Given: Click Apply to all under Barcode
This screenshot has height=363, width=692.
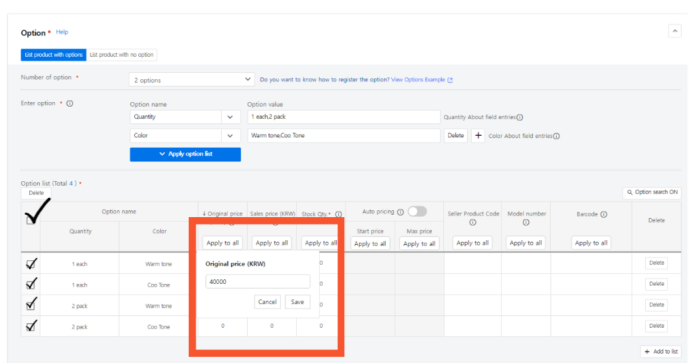Looking at the screenshot, I should pyautogui.click(x=591, y=243).
